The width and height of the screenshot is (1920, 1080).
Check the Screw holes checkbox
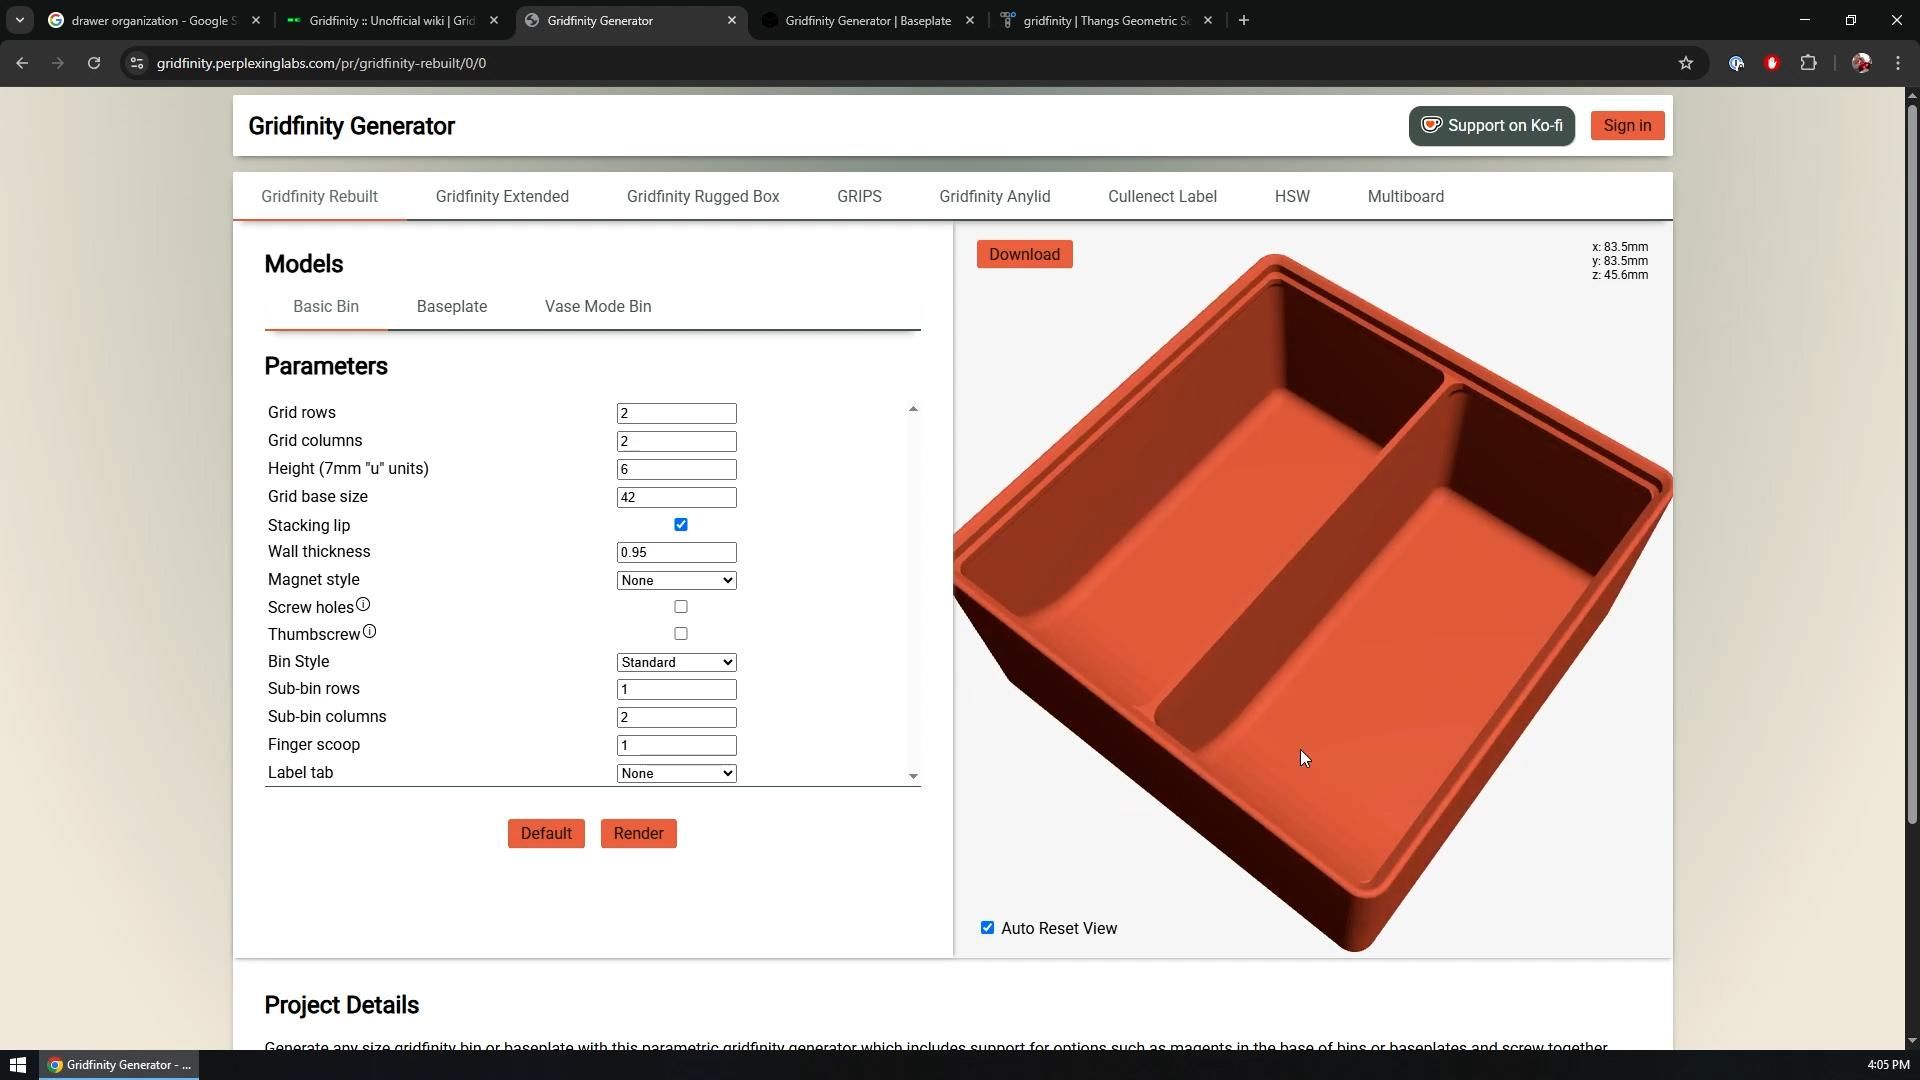pos(681,606)
